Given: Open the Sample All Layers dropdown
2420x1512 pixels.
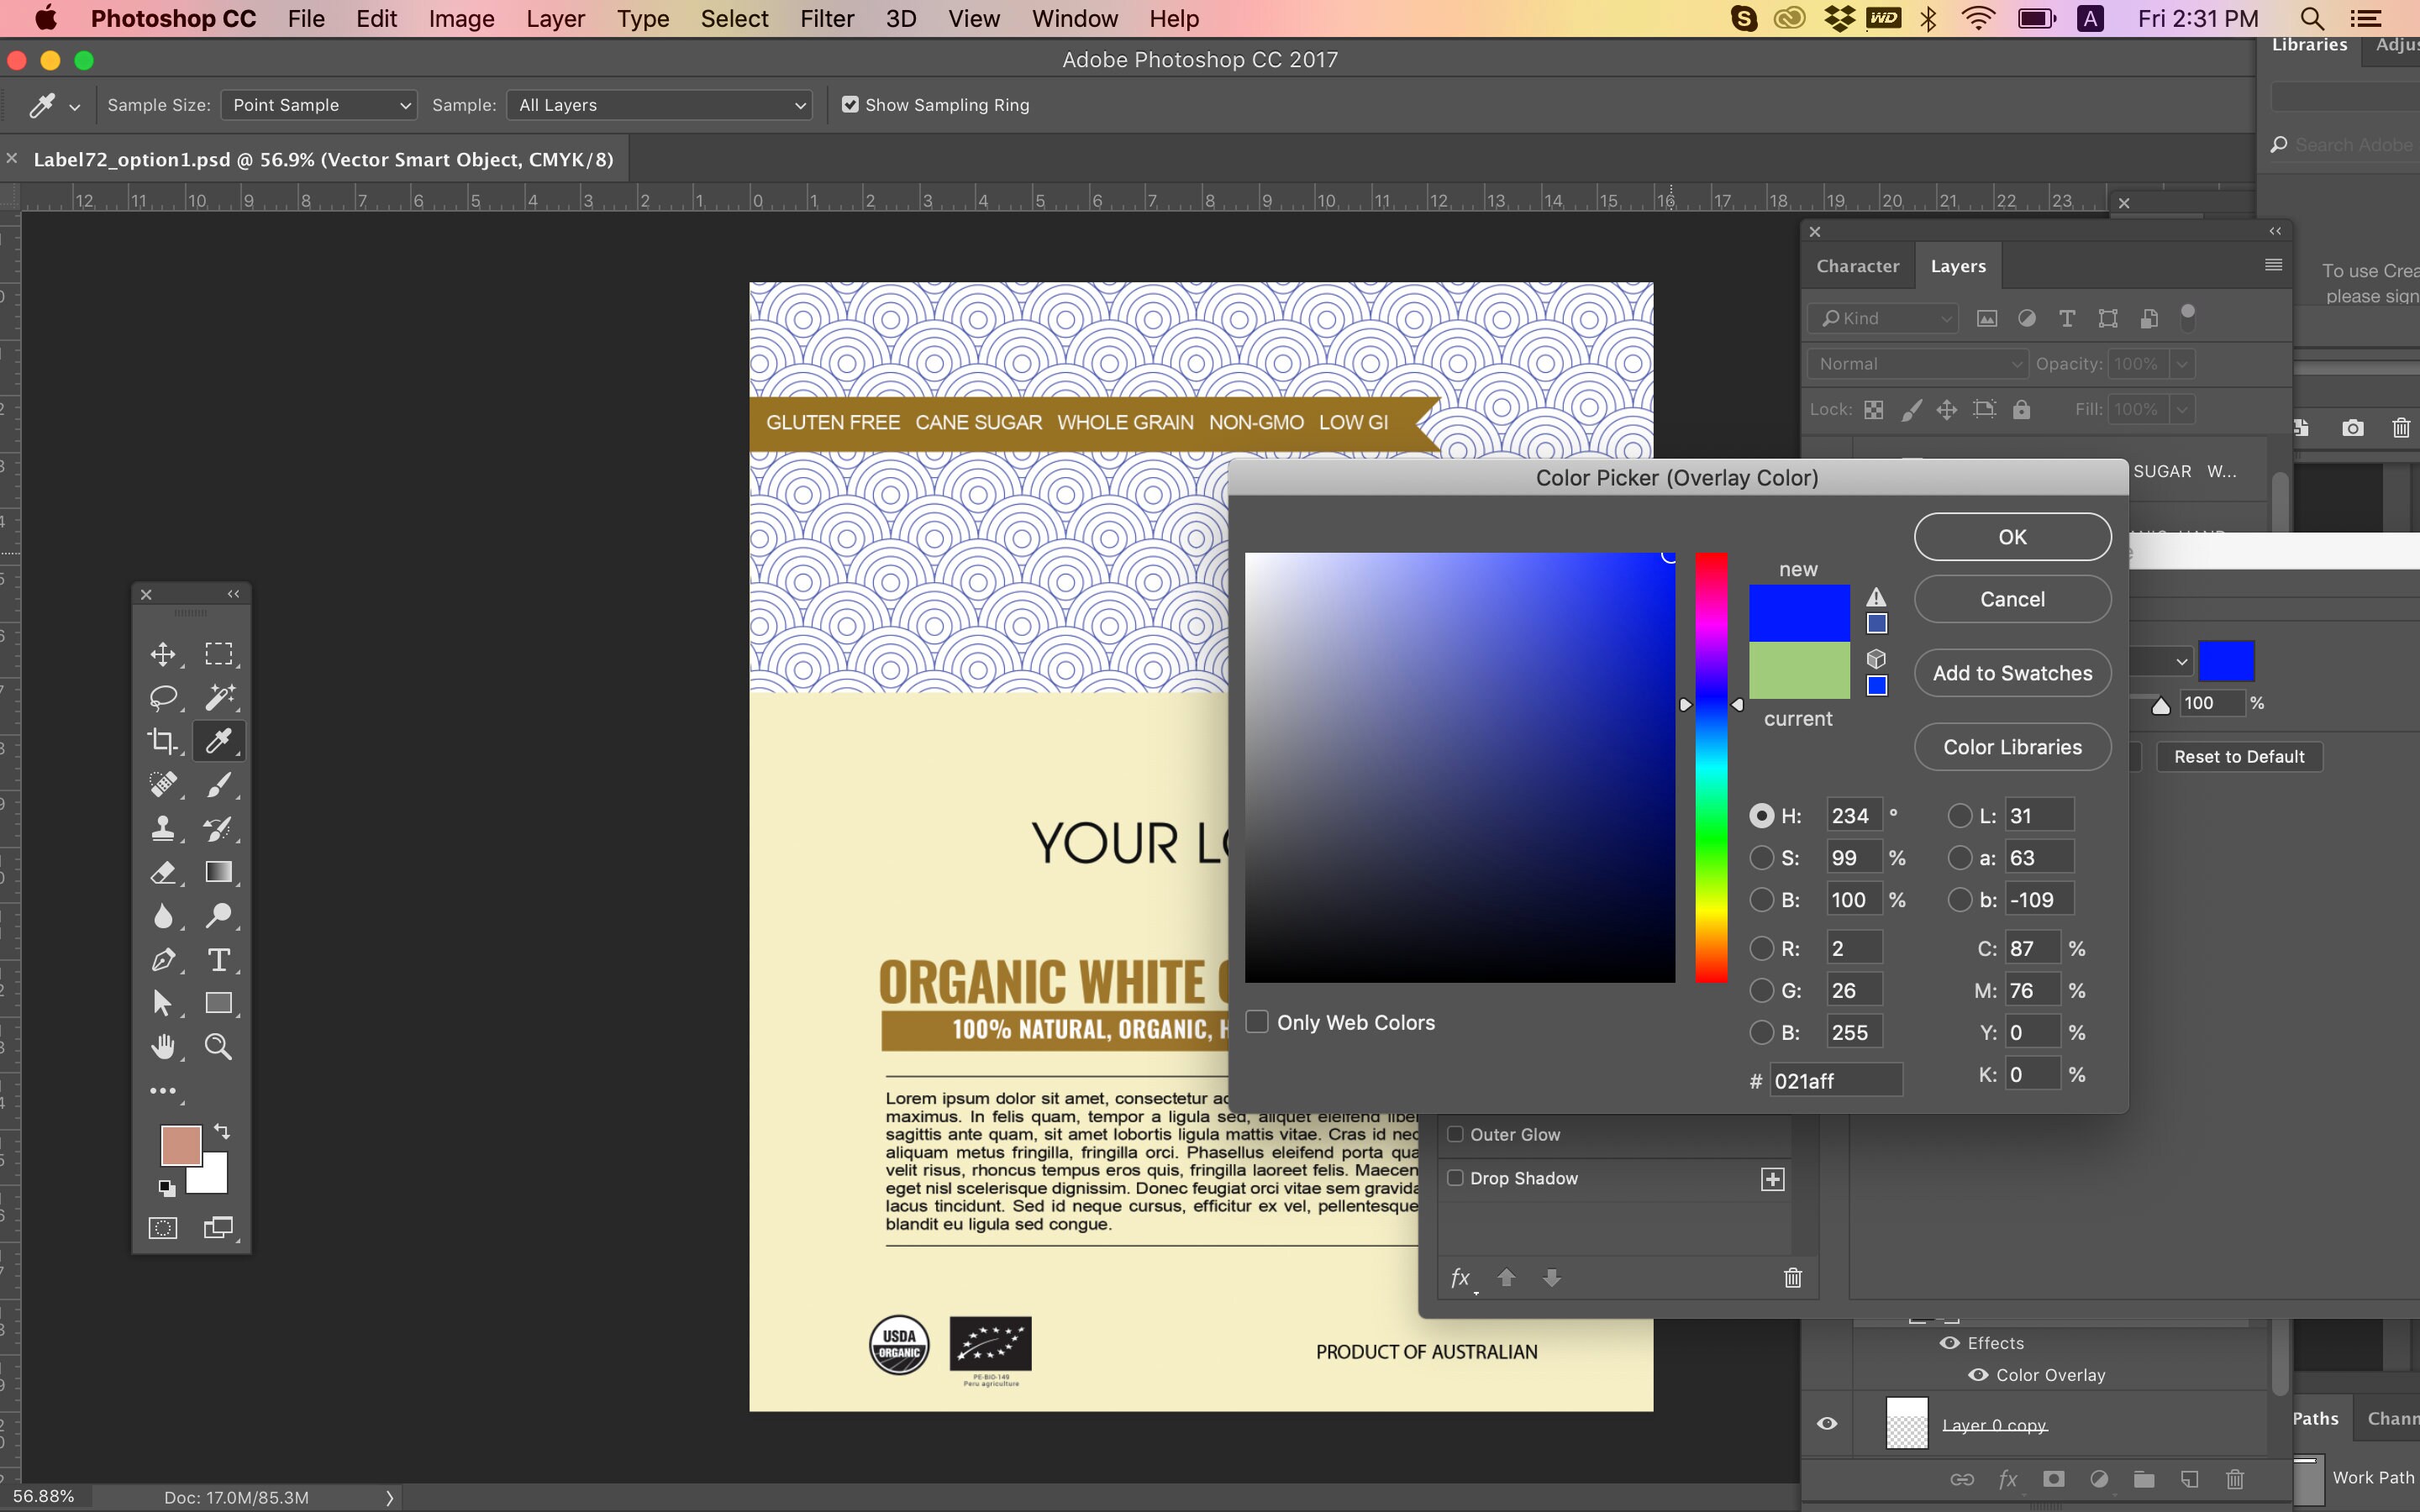Looking at the screenshot, I should (x=659, y=105).
